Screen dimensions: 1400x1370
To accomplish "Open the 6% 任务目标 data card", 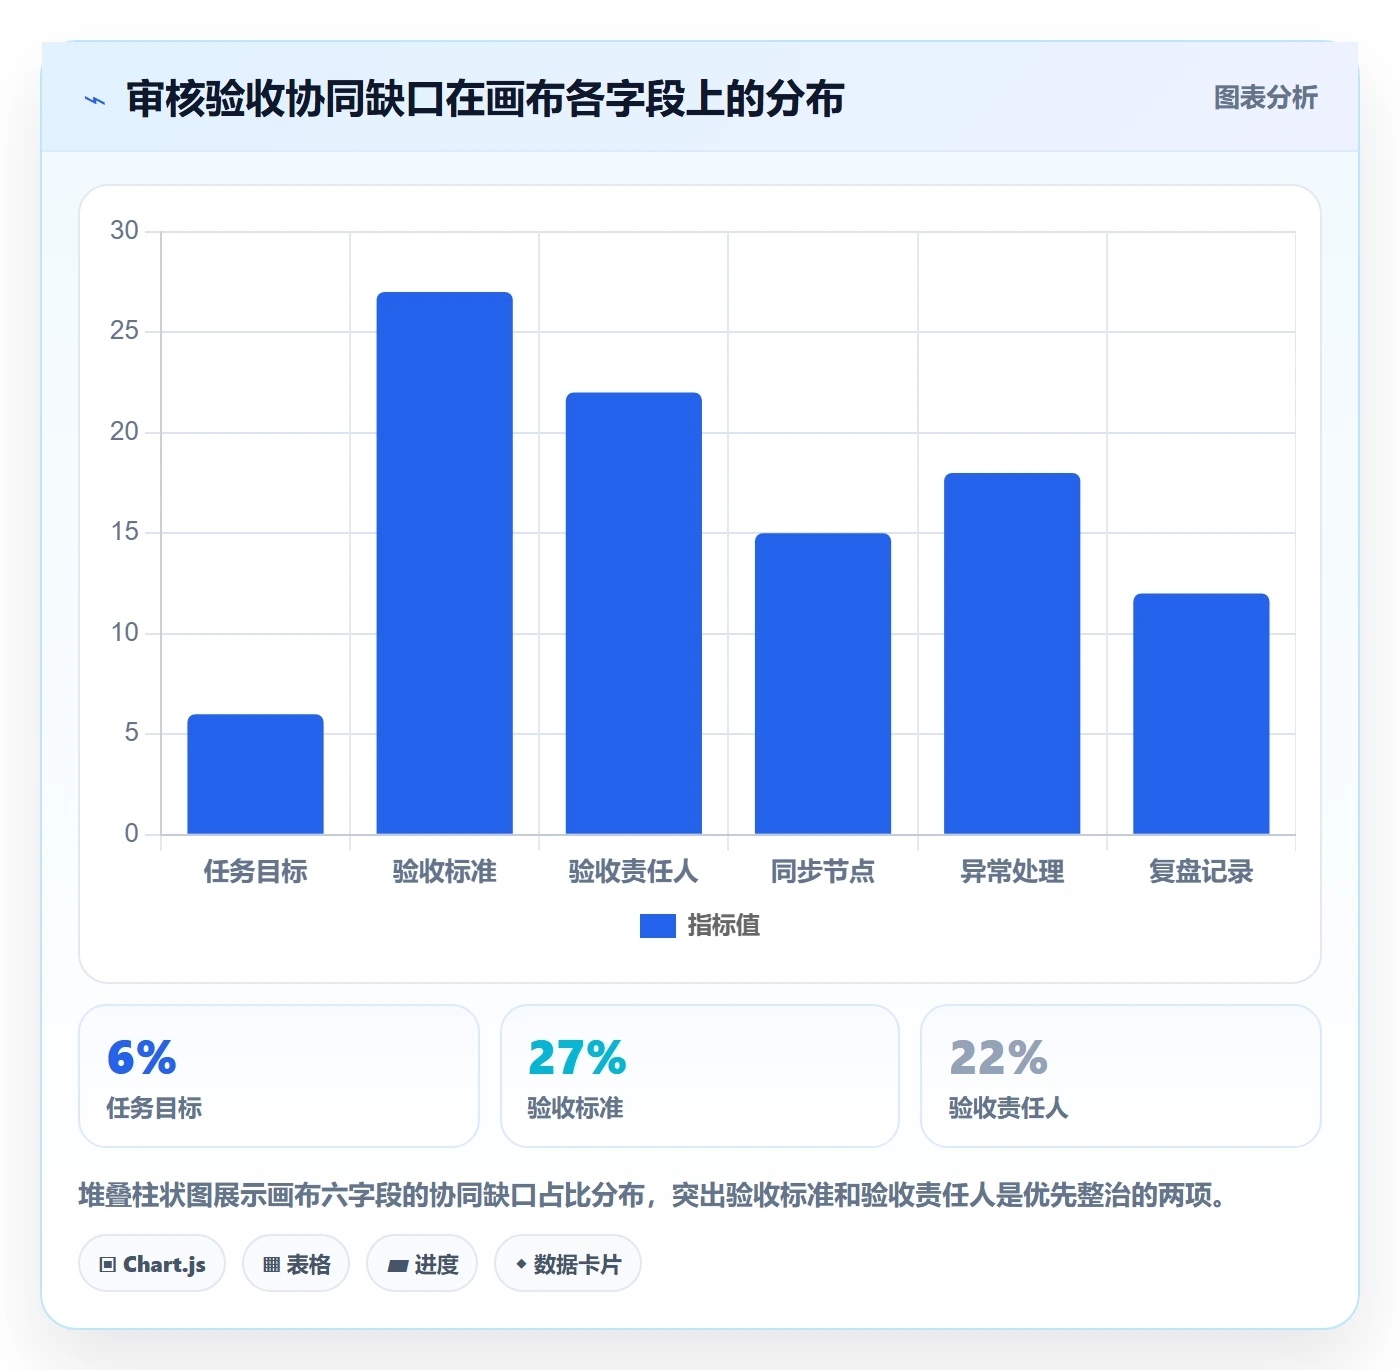I will pyautogui.click(x=279, y=1076).
